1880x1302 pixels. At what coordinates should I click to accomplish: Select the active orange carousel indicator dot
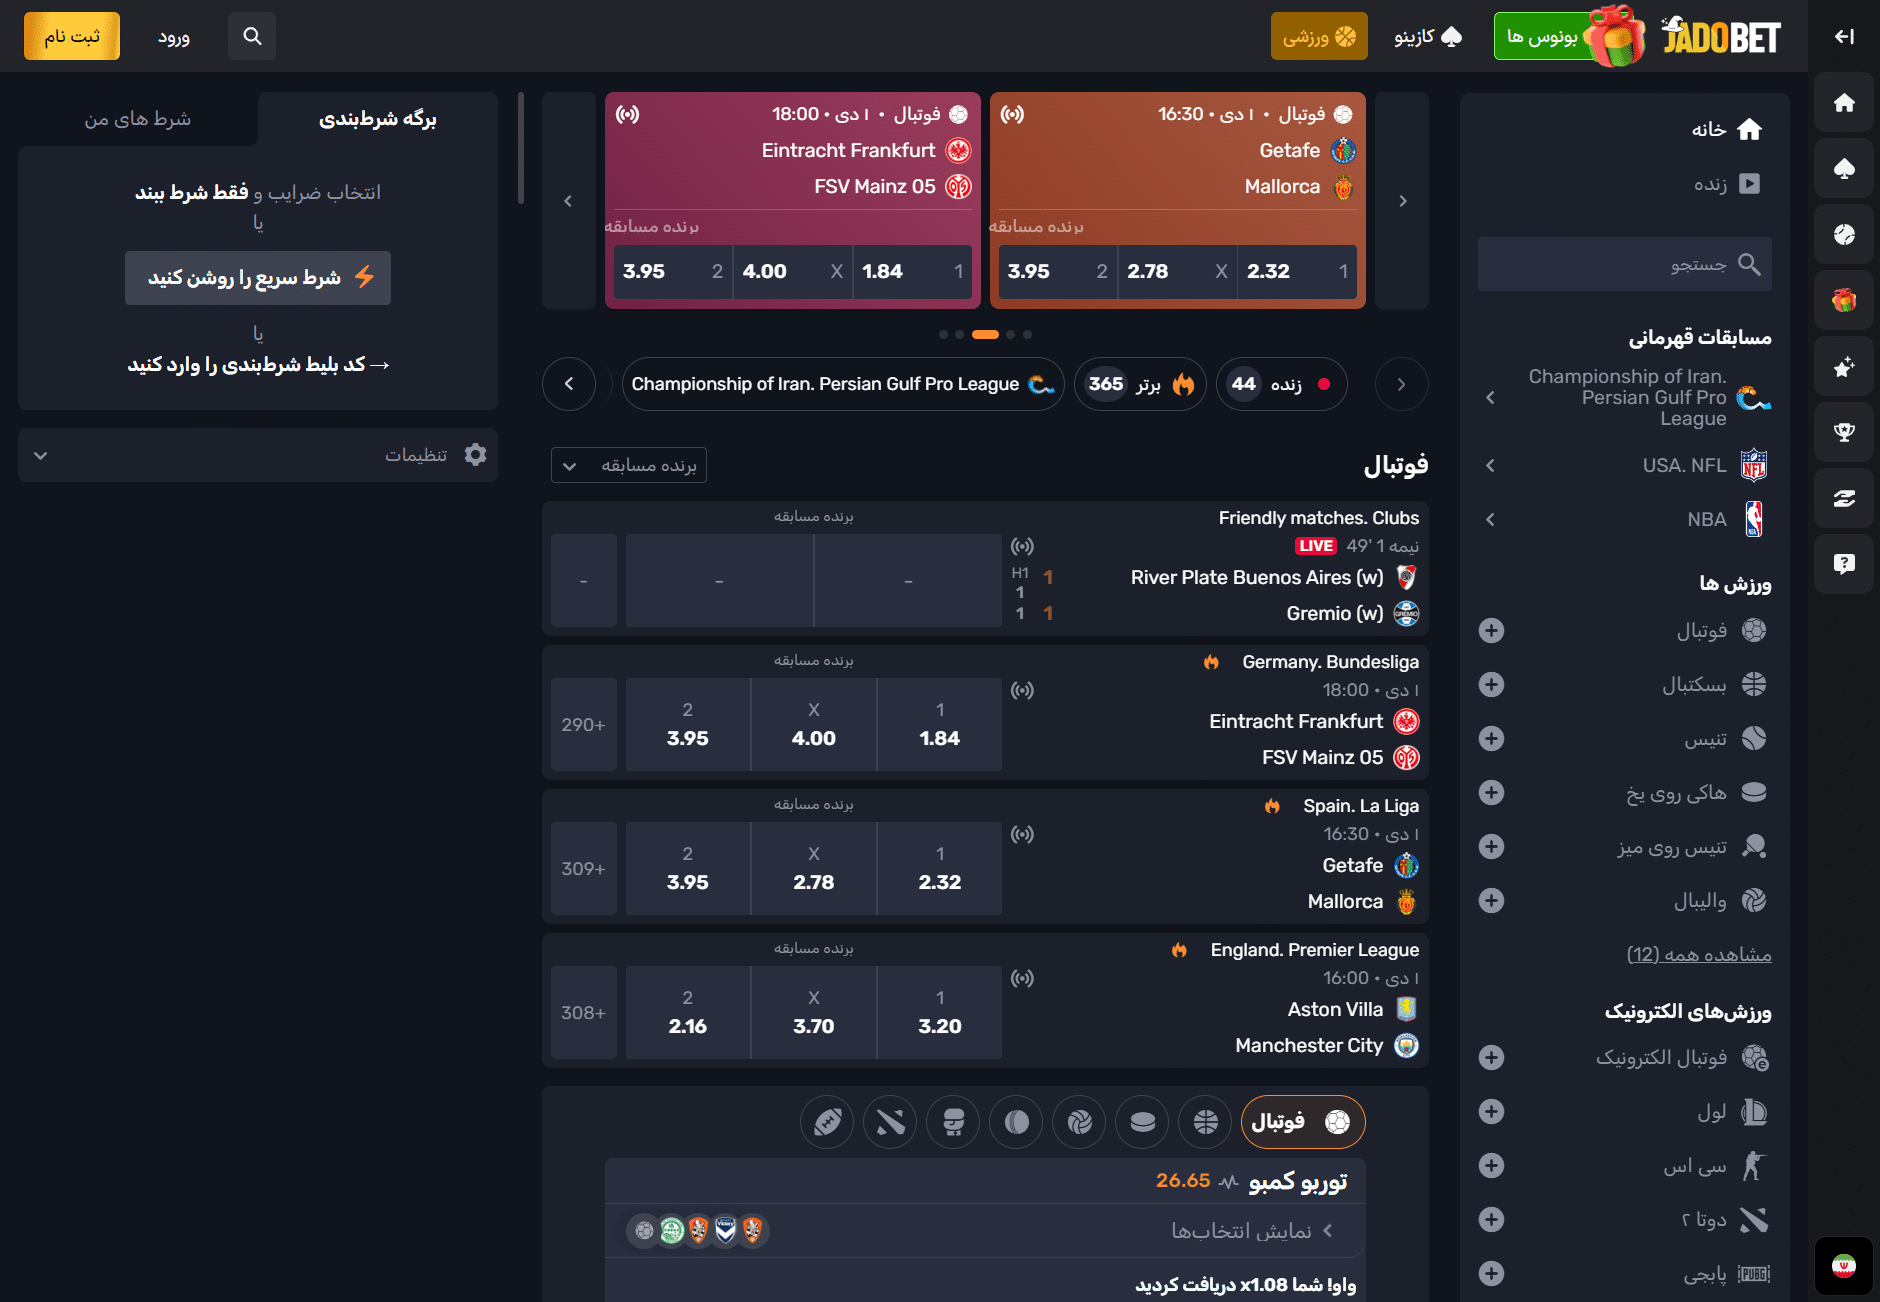985,335
